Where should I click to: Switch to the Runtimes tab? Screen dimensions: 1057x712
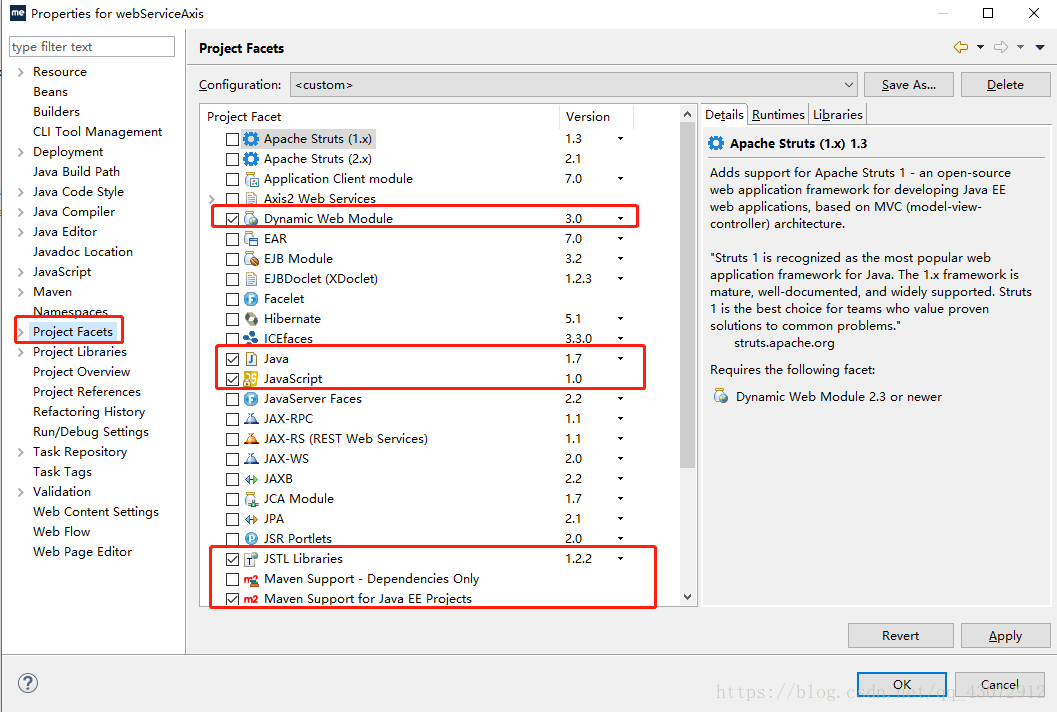(778, 115)
